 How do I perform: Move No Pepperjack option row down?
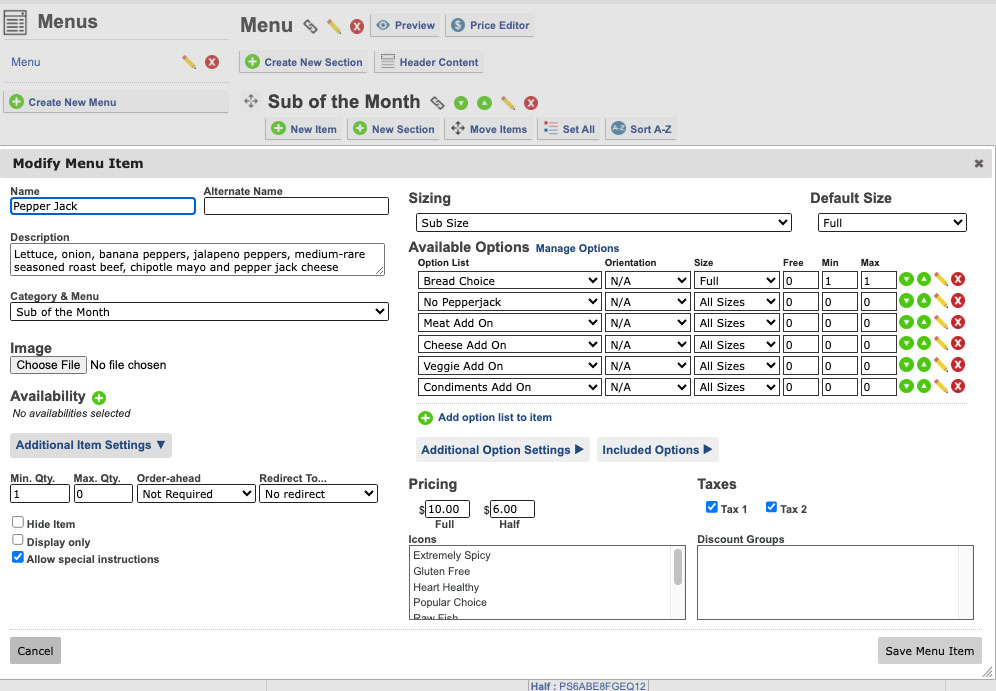click(906, 300)
